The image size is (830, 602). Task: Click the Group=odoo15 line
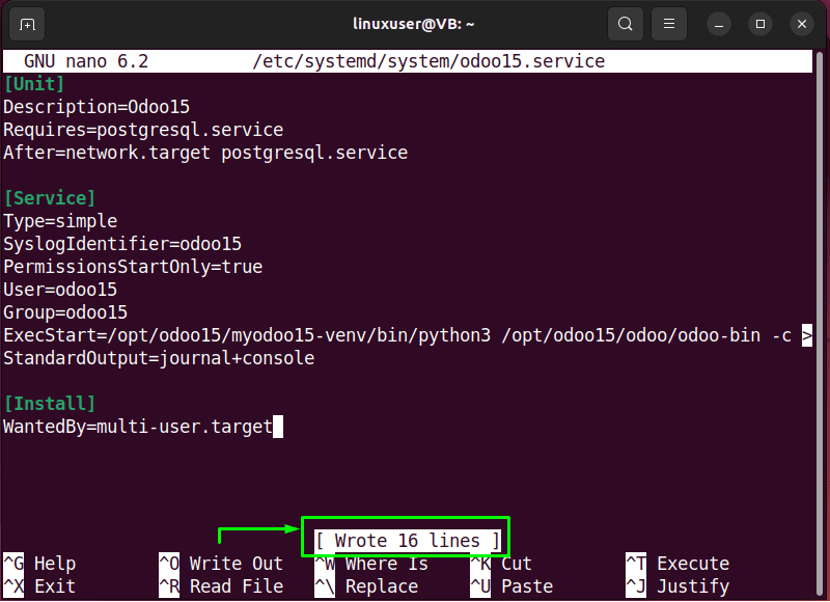pos(66,313)
